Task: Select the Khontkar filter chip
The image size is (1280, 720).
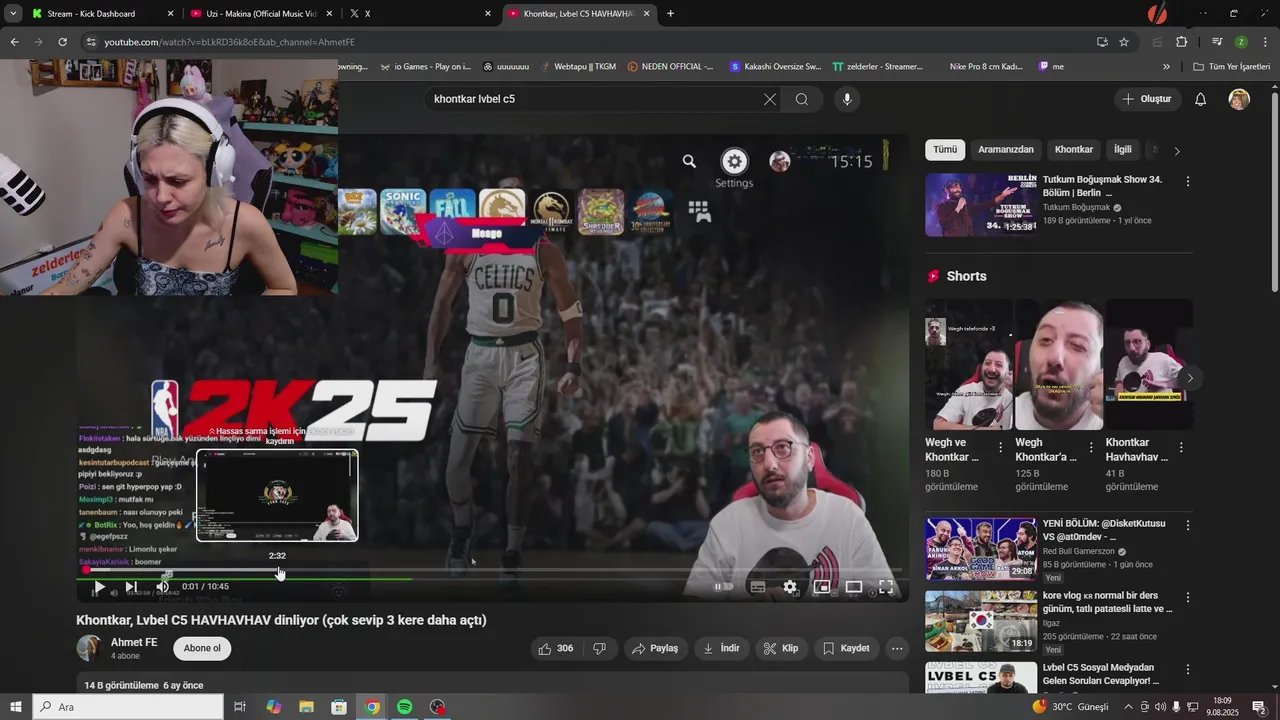Action: tap(1074, 150)
